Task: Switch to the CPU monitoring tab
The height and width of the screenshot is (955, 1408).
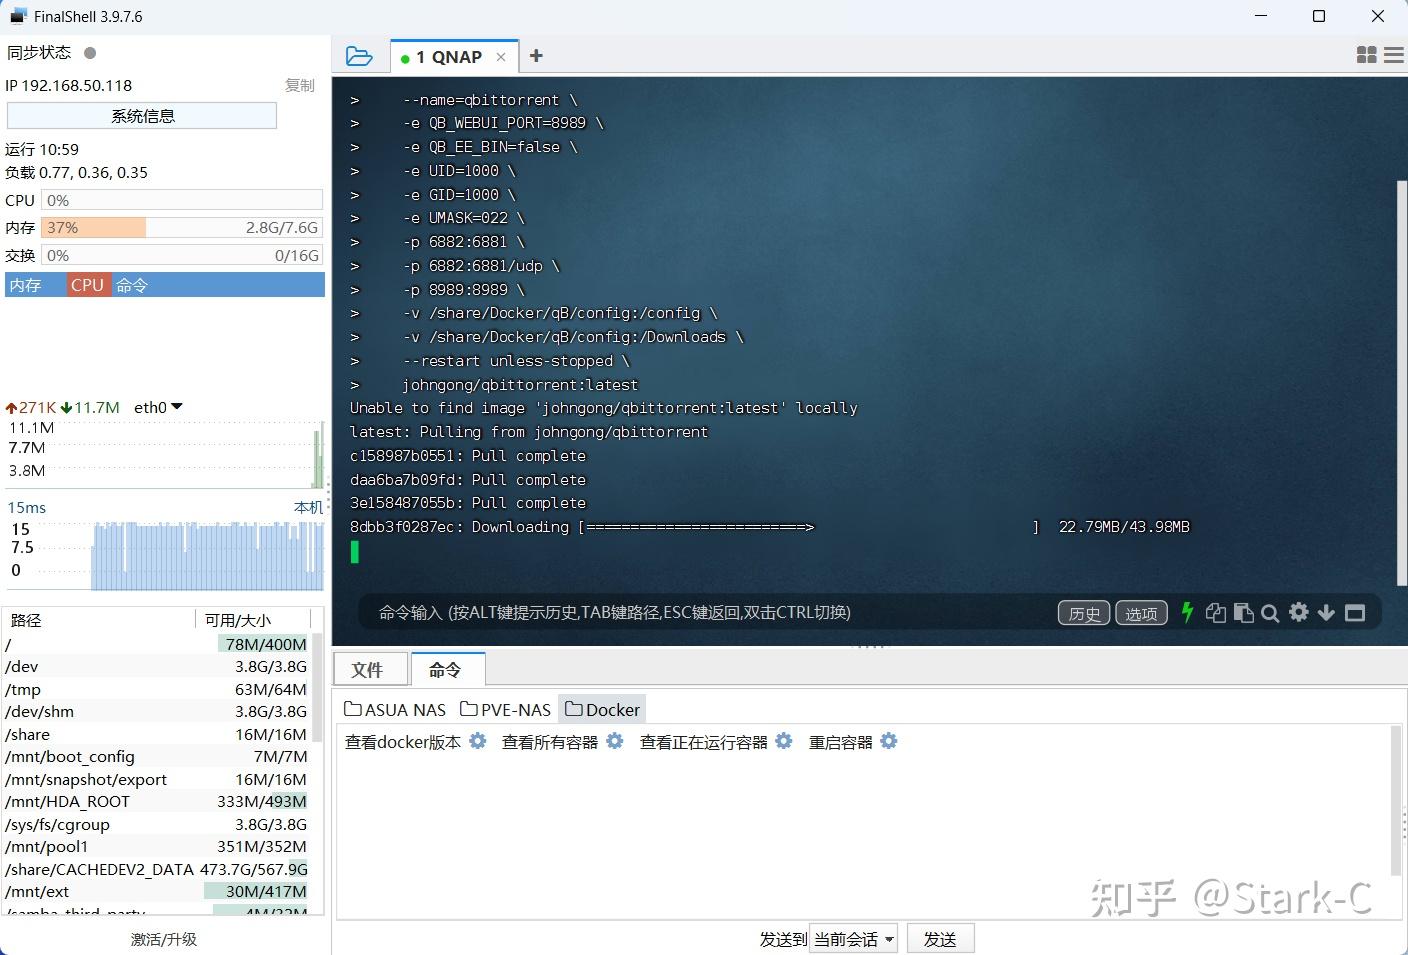Action: pos(87,284)
